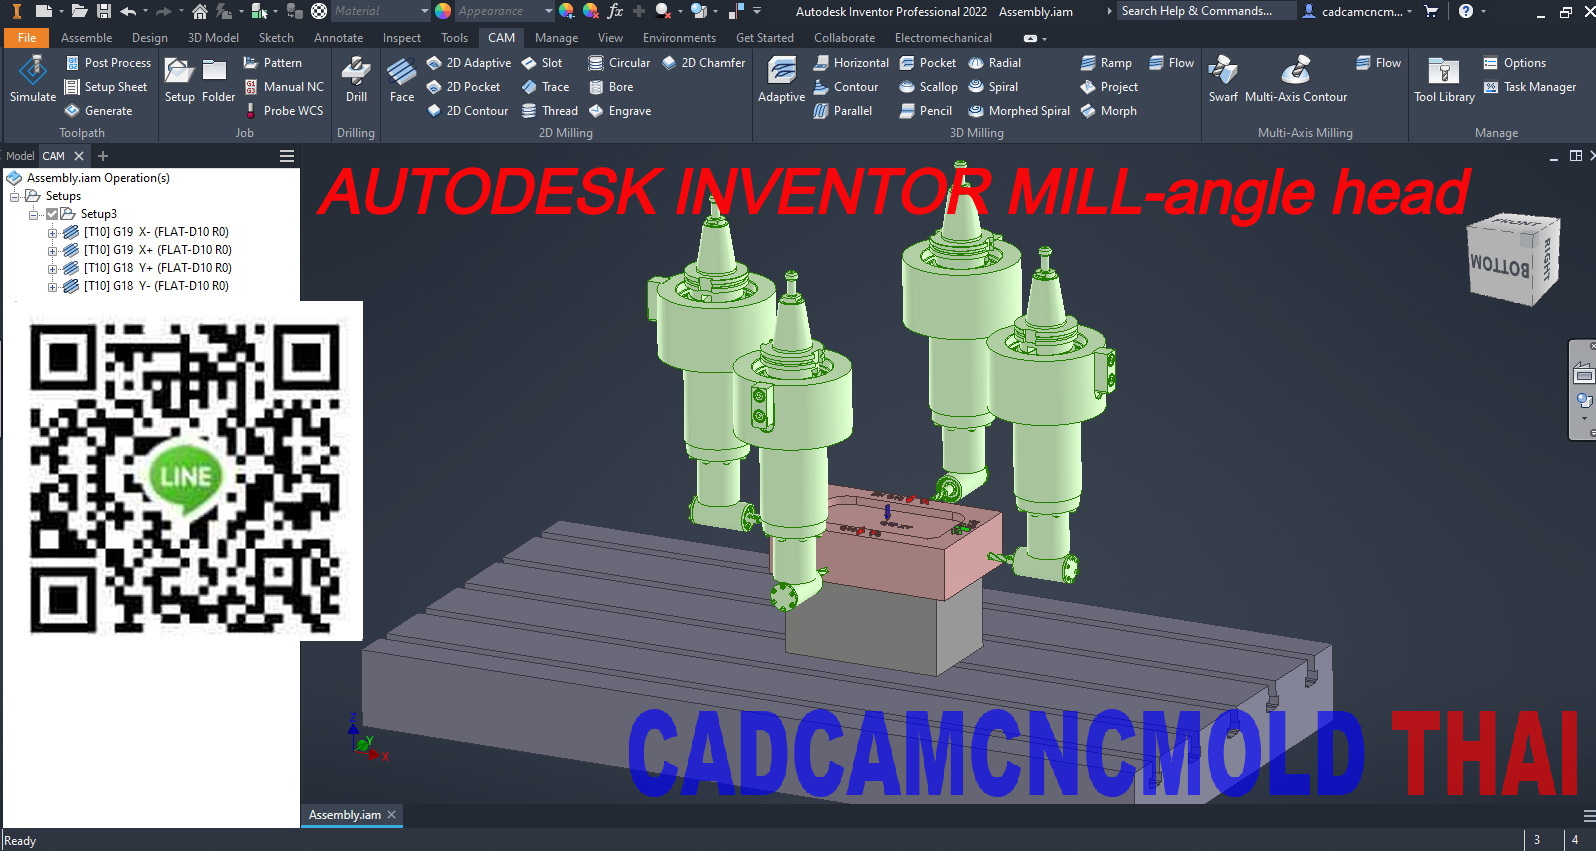Click the Search Help & Commands field
1596x851 pixels.
(1205, 11)
